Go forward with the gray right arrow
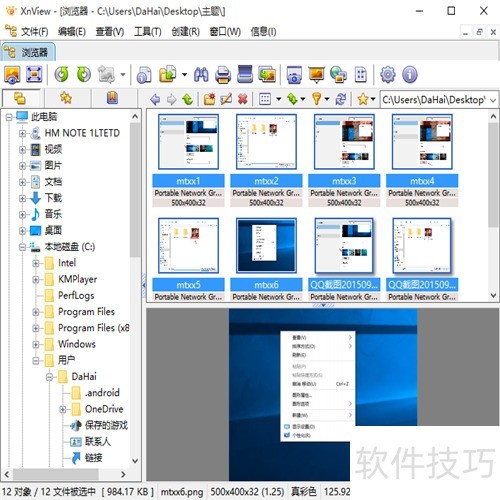Viewport: 500px width, 500px height. pos(171,99)
